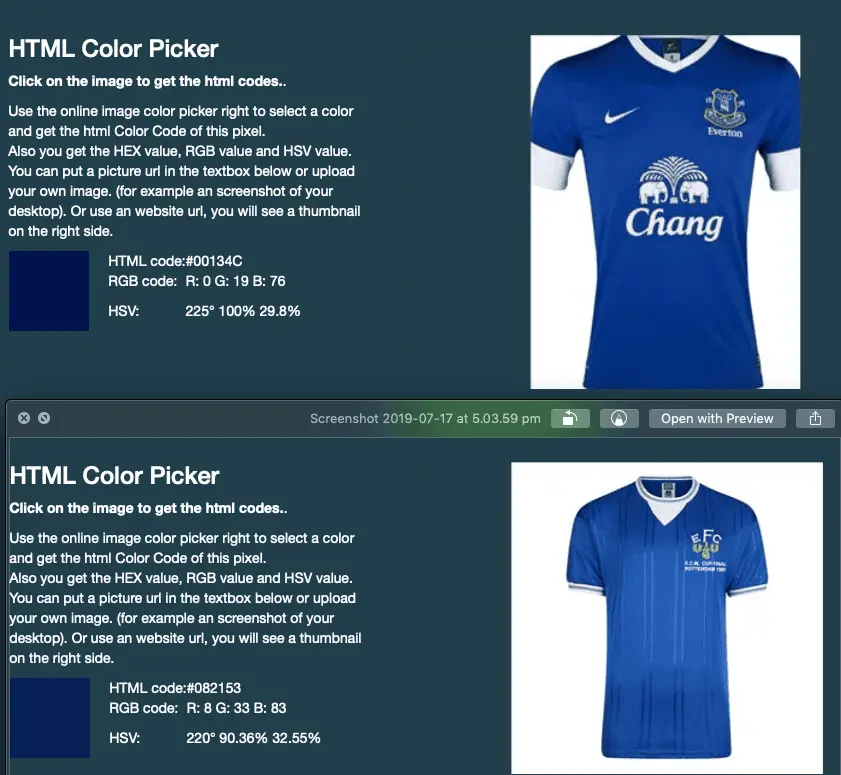Viewport: 841px width, 775px height.
Task: Click the RGB code R: 8 G: 33 B: 83 line
Action: pyautogui.click(x=198, y=708)
